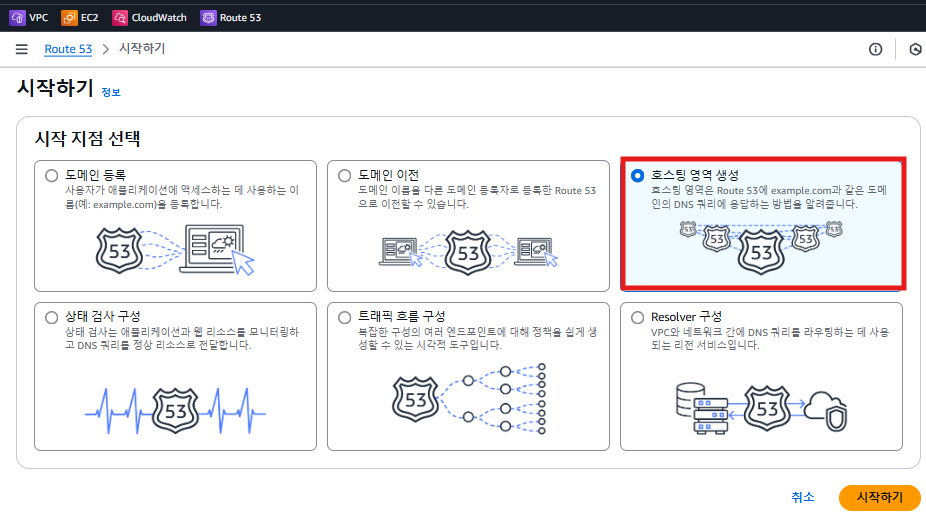Click the 호스팅 영역 생성 card title

(694, 175)
